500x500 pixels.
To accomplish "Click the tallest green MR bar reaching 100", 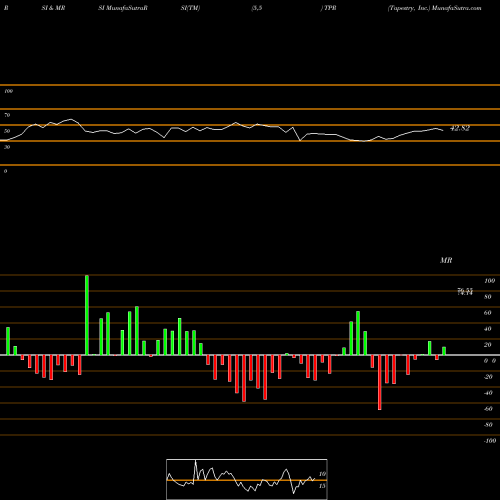I will pos(87,315).
